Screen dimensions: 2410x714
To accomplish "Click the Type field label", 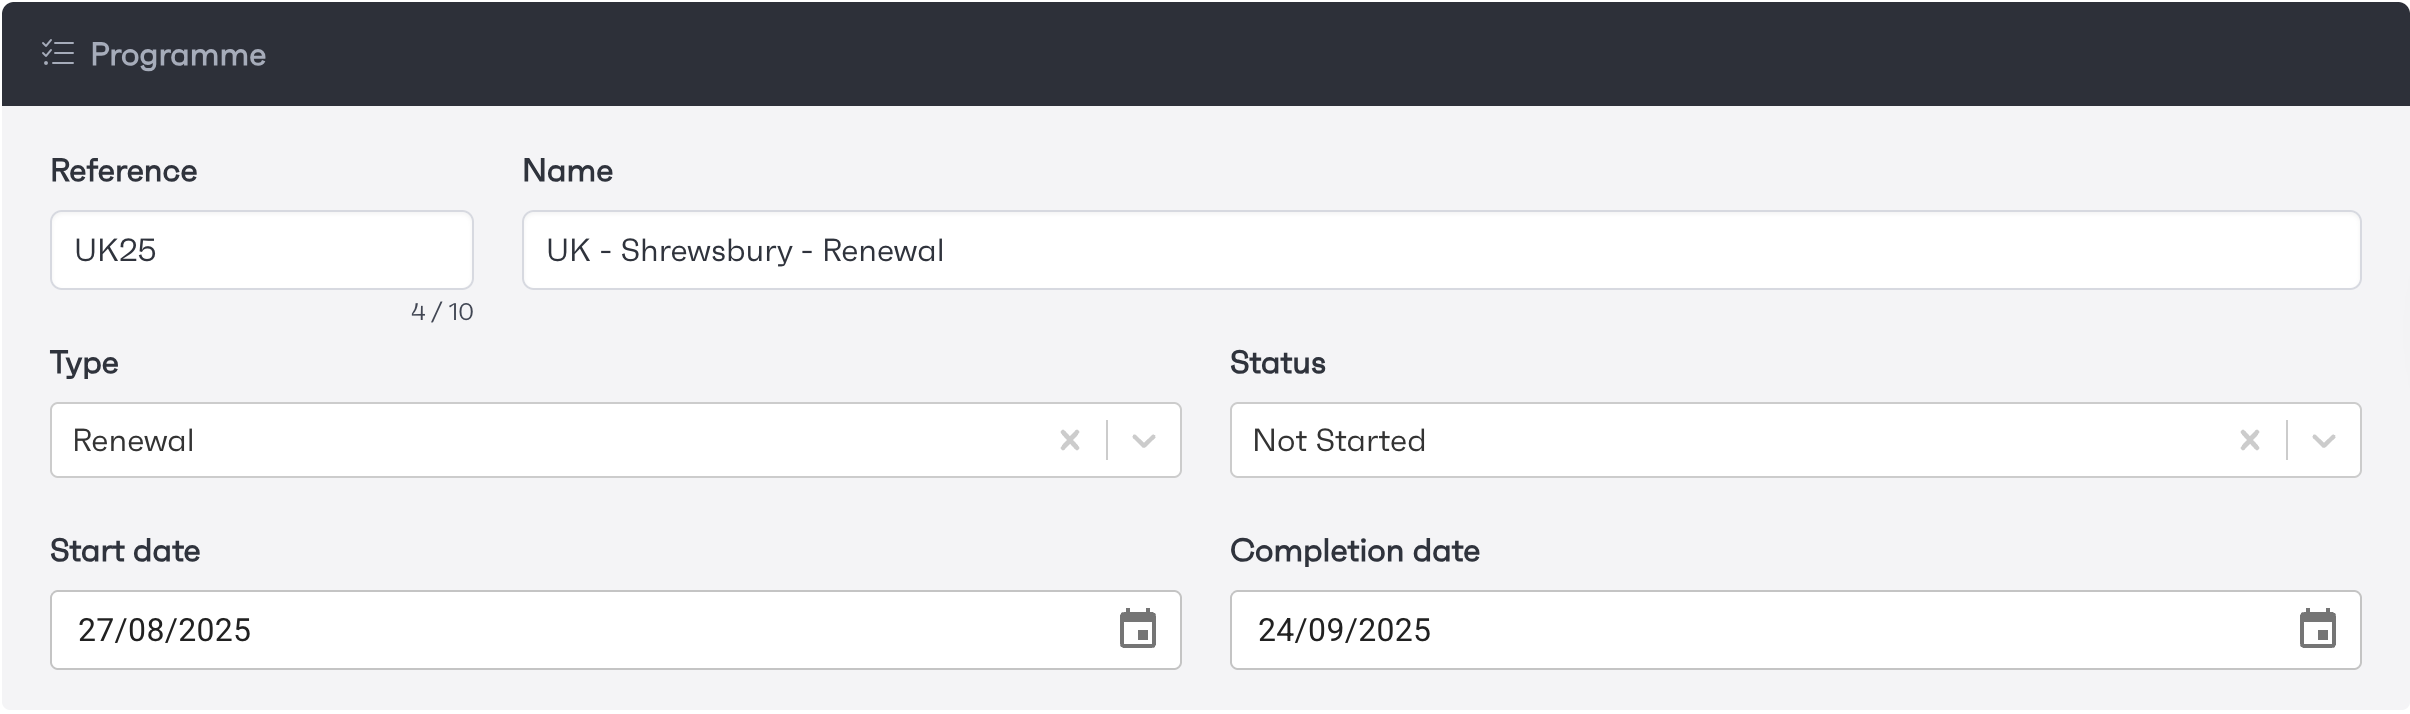I will click(85, 362).
